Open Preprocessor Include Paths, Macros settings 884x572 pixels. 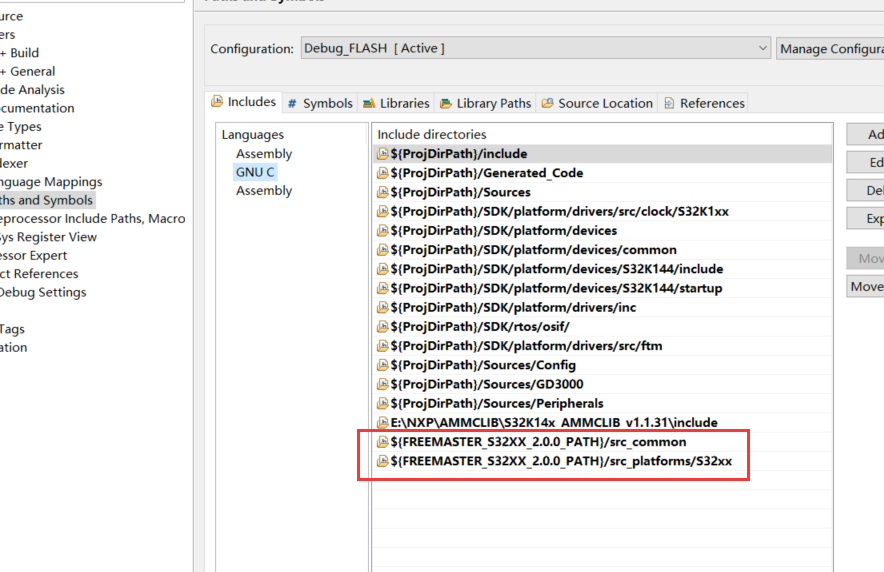point(92,219)
